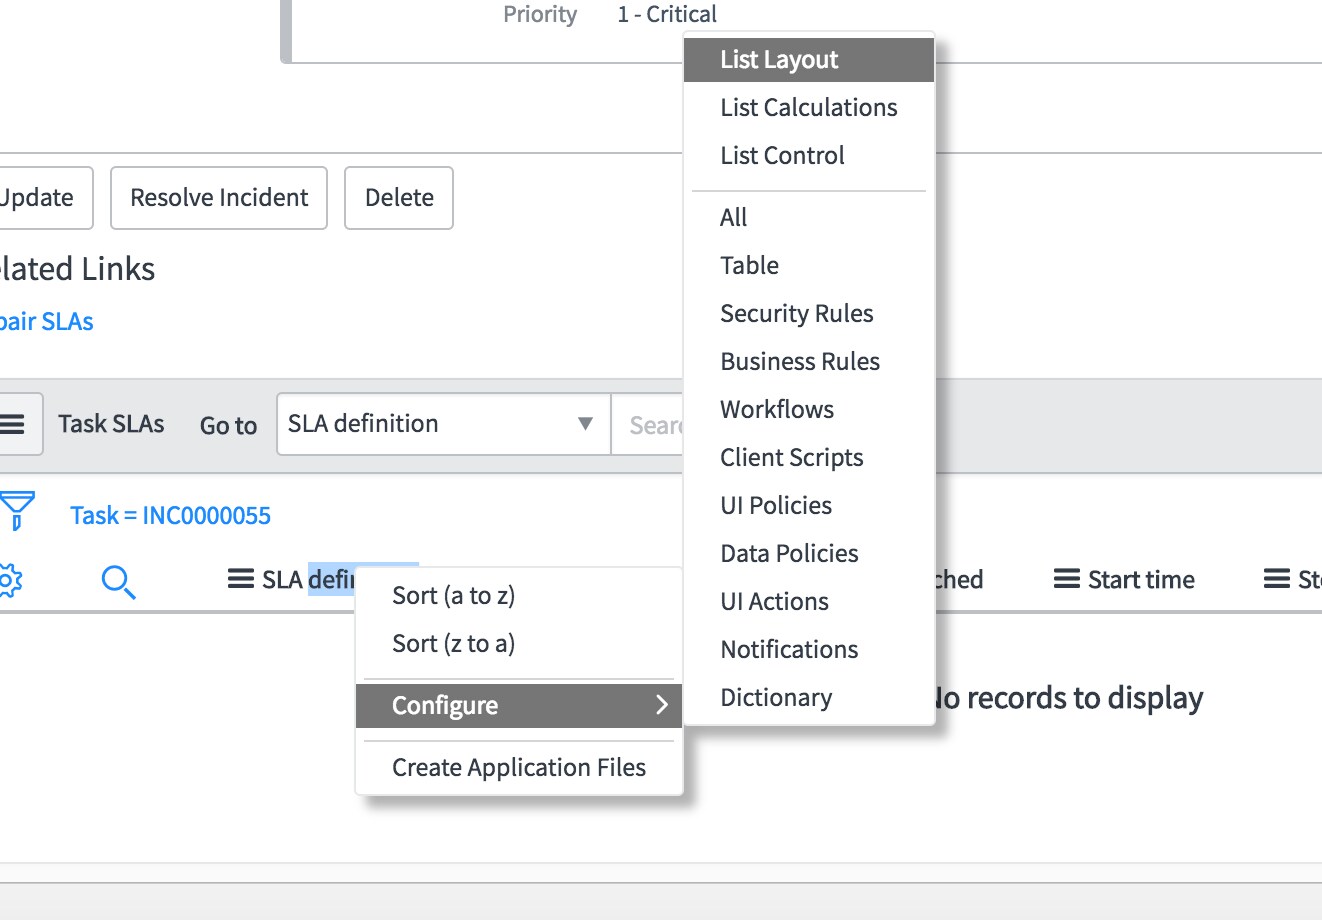Screen dimensions: 1322x920
Task: Open the list filter funnel icon
Action: point(17,510)
